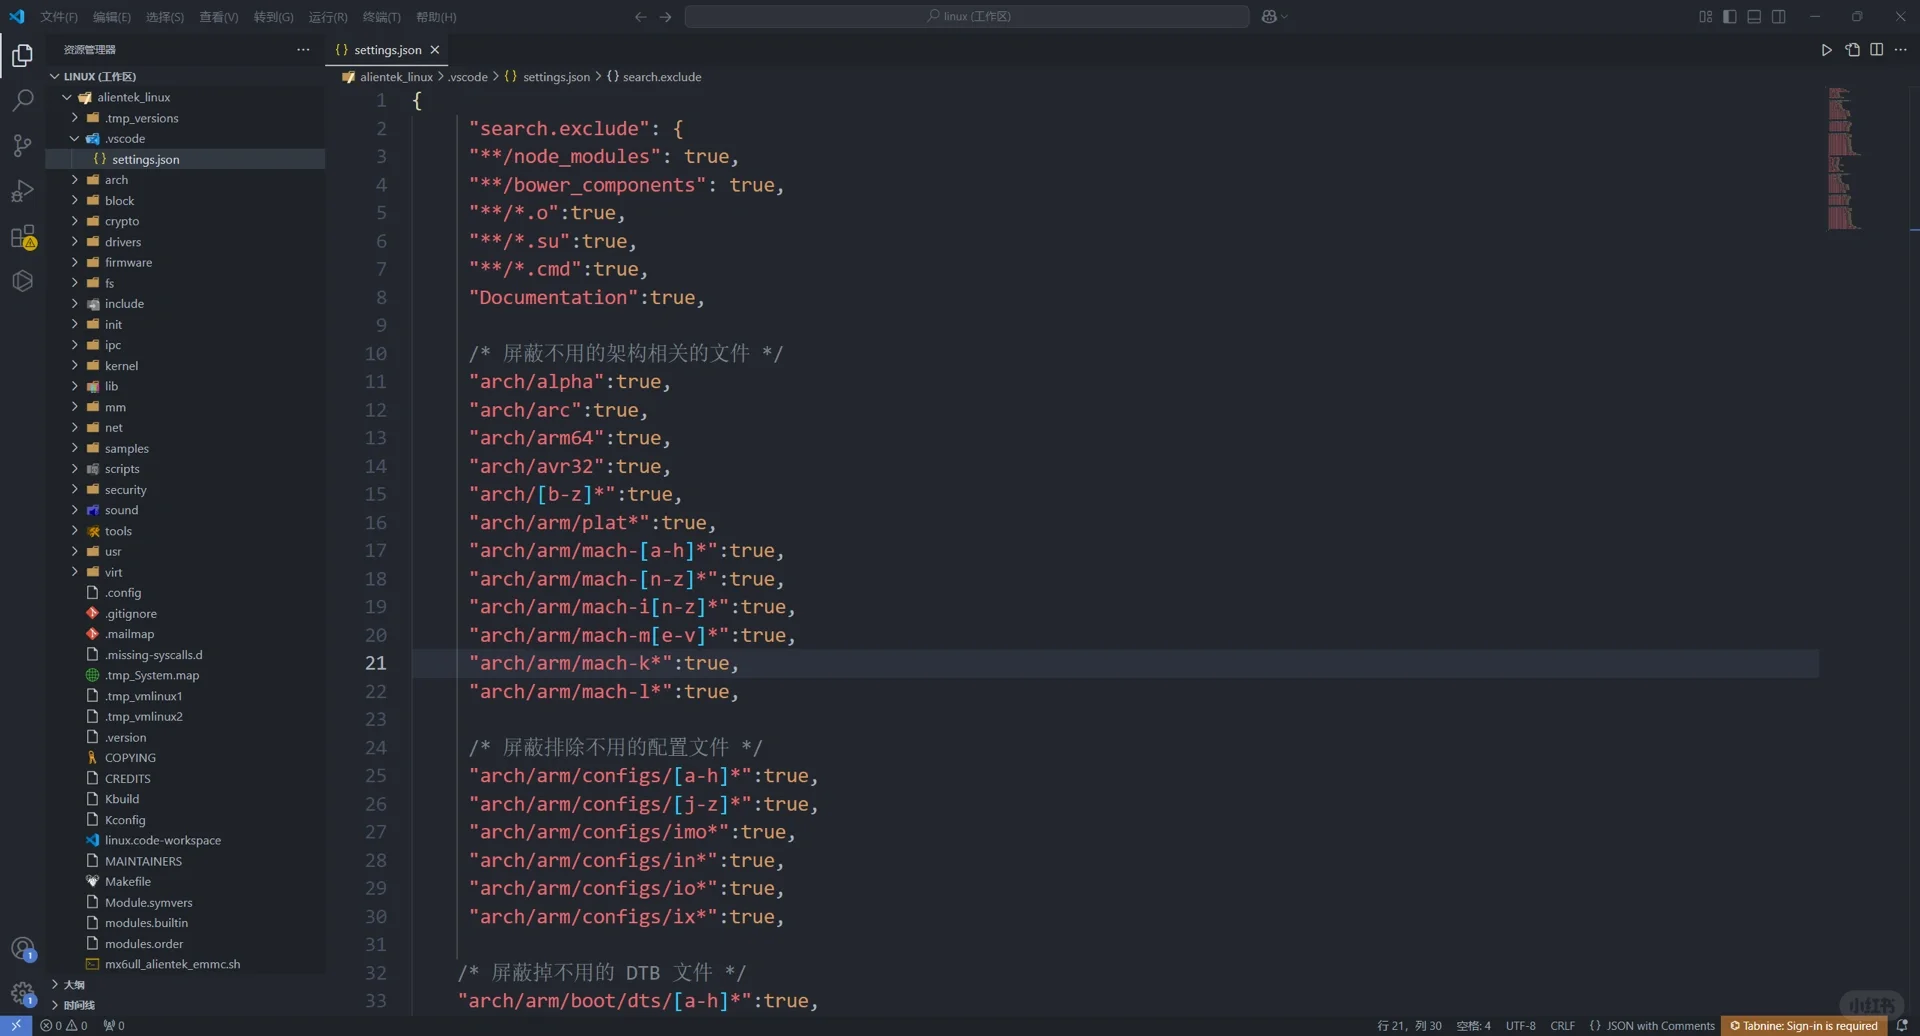Expand the timeline section at sidebar bottom
Screen dimensions: 1920x1036
(x=187, y=1005)
